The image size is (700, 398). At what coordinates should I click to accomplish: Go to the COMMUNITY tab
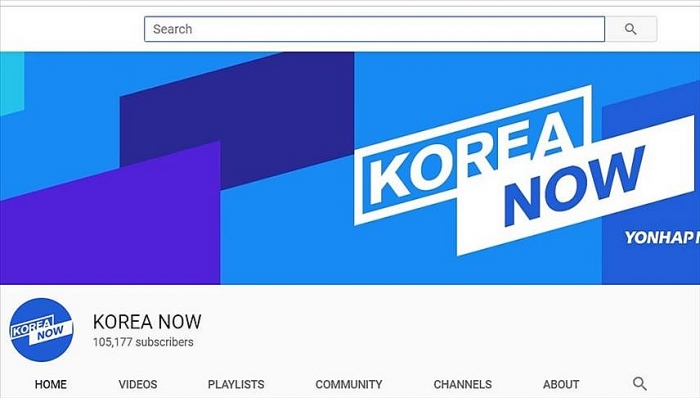point(349,384)
